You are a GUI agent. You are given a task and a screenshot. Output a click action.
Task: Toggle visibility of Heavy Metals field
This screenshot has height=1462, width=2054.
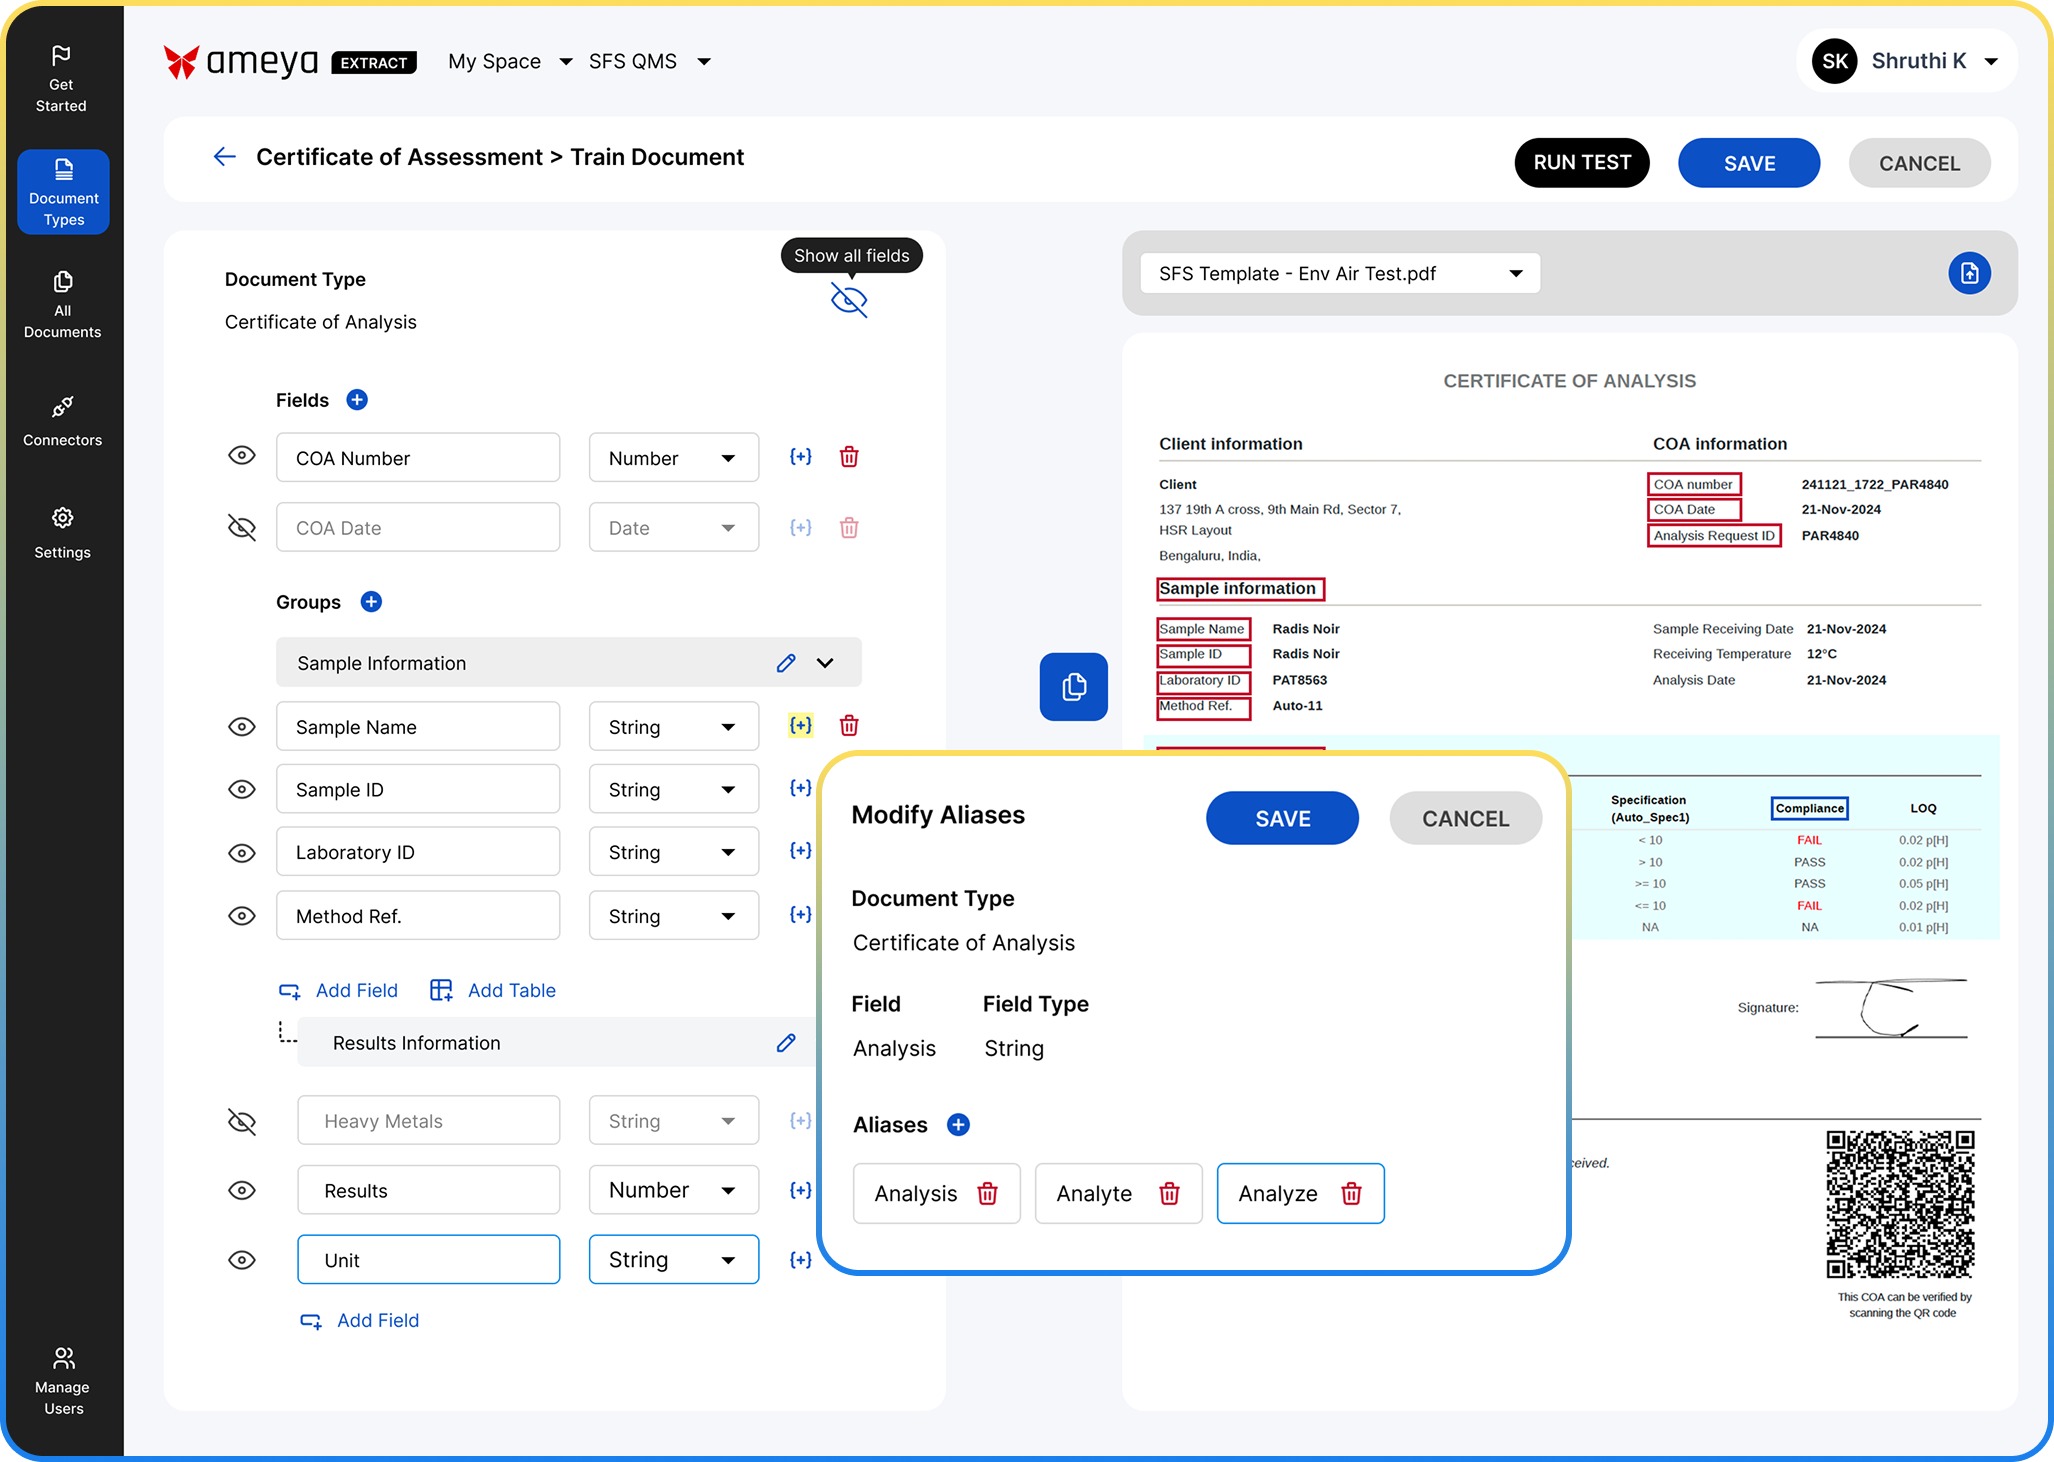click(x=242, y=1121)
